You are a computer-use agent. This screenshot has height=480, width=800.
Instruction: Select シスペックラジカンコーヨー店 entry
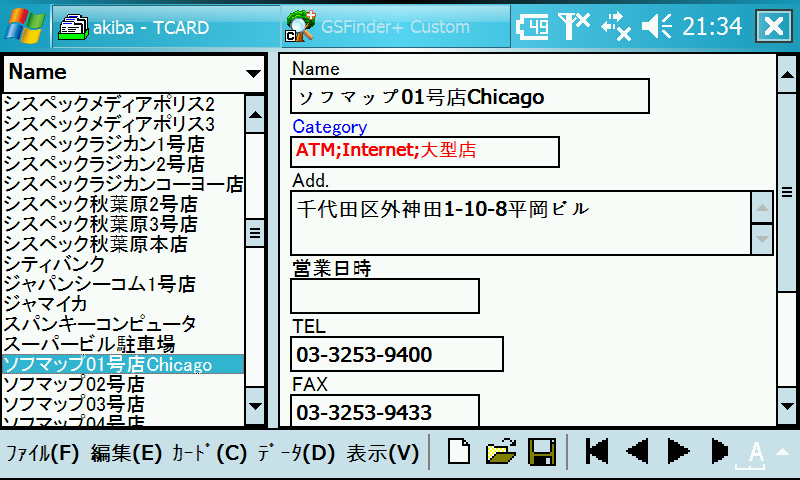(x=123, y=184)
